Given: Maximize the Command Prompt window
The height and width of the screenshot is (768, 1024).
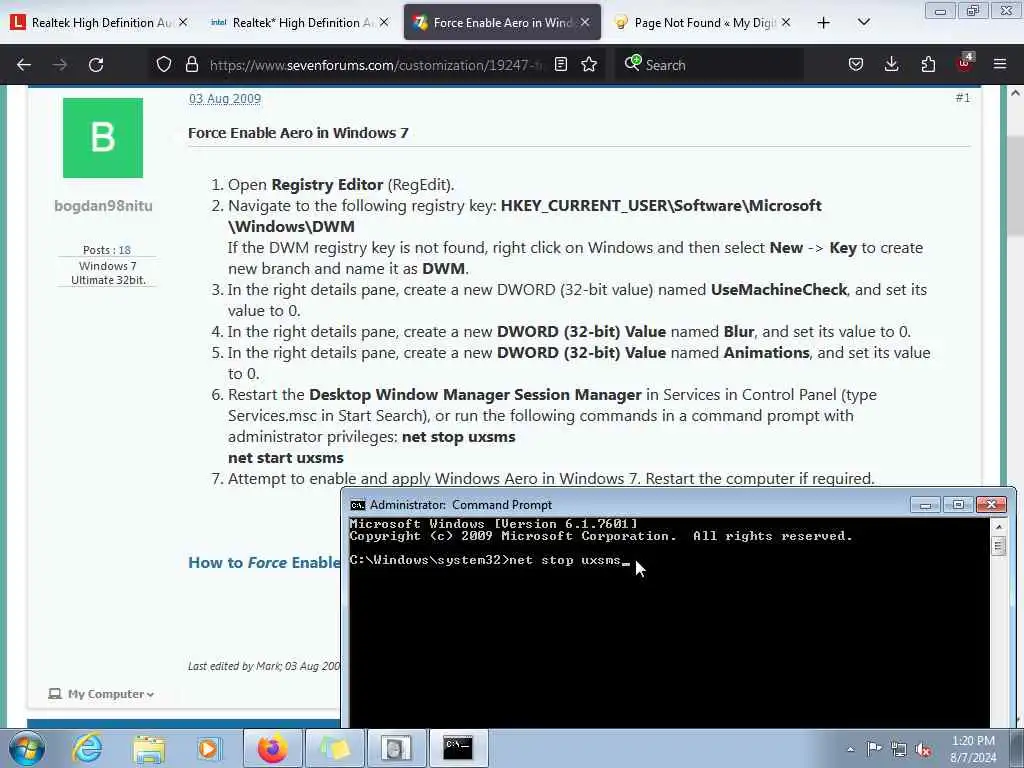Looking at the screenshot, I should pos(958,505).
